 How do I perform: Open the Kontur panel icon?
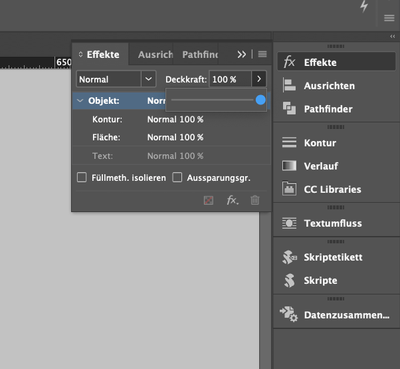289,143
